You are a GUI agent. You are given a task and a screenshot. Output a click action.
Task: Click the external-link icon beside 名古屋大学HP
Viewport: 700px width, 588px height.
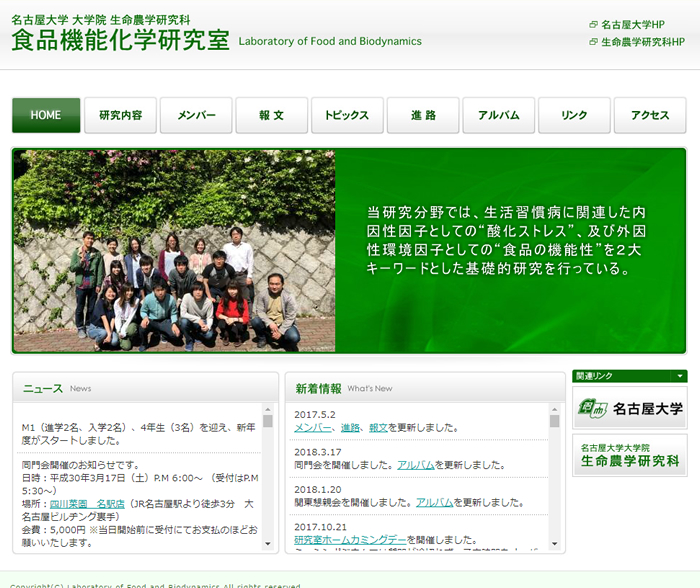594,25
